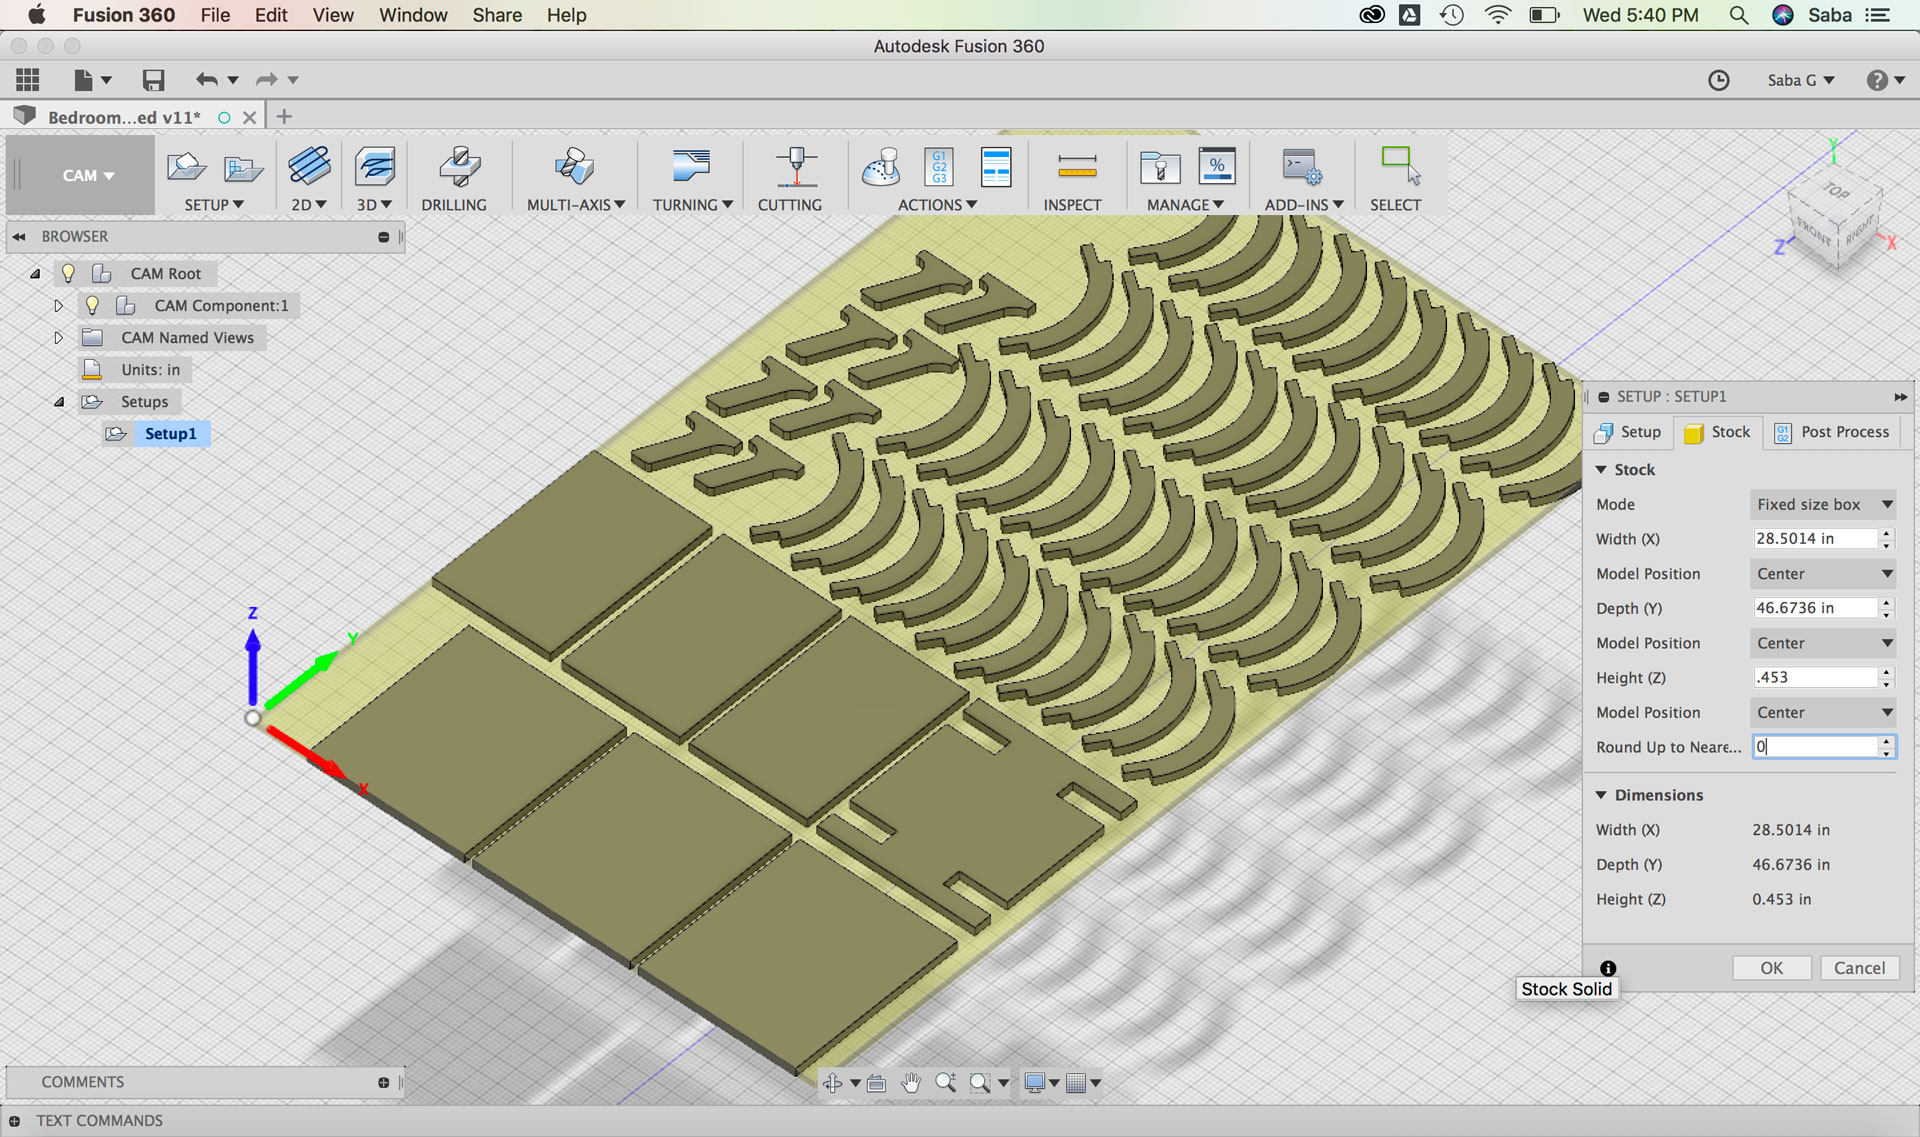Open the job status clock icon

1718,80
